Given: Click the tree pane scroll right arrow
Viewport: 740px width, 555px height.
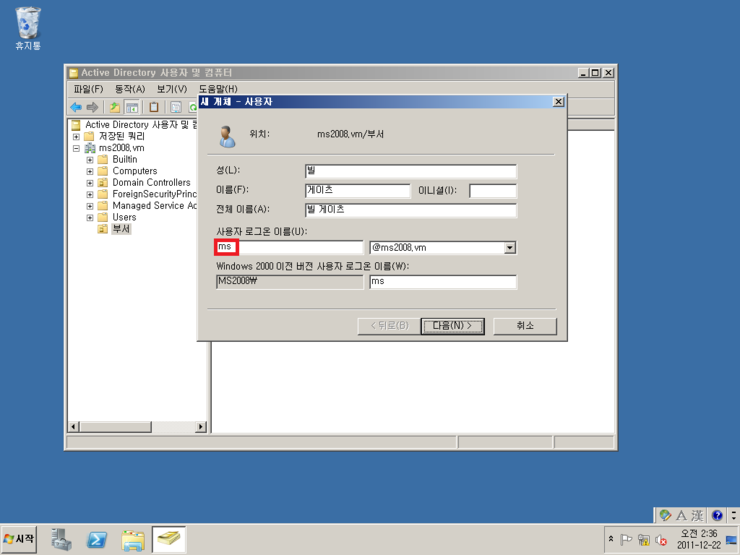Looking at the screenshot, I should point(201,427).
